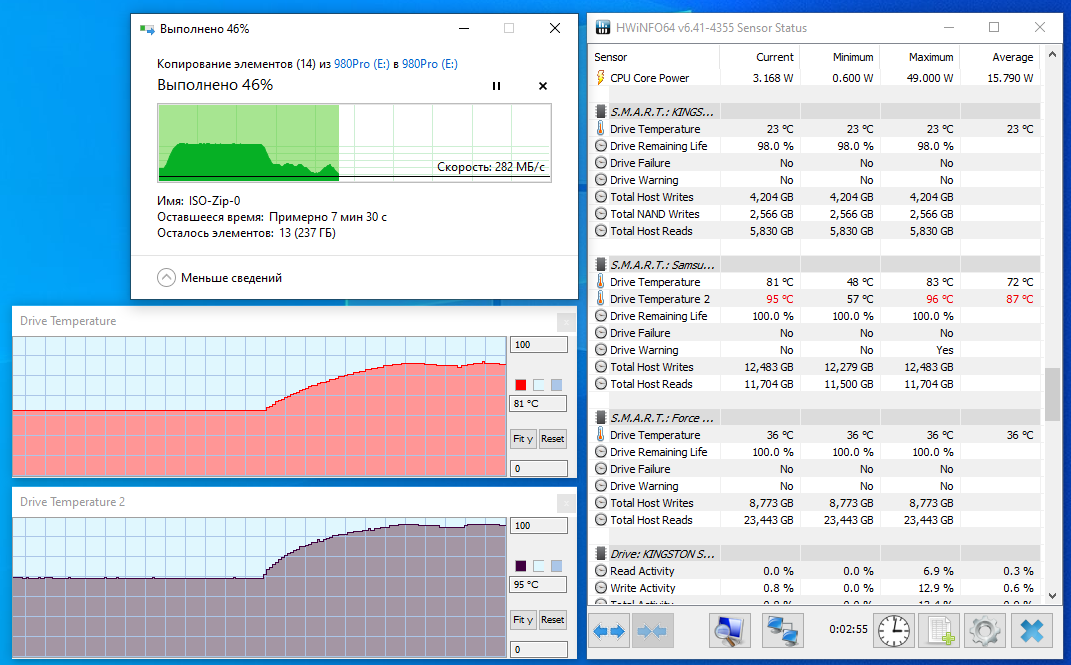
Task: Click the Sensor column header
Action: click(x=654, y=57)
